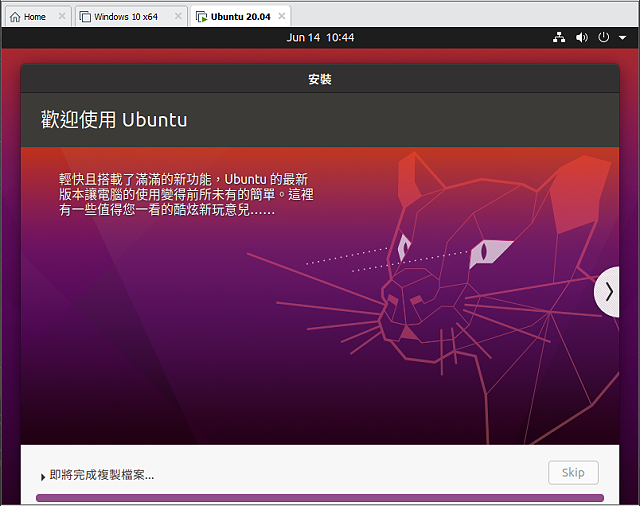Viewport: 640px width, 506px height.
Task: Close the Home tab
Action: (x=62, y=17)
